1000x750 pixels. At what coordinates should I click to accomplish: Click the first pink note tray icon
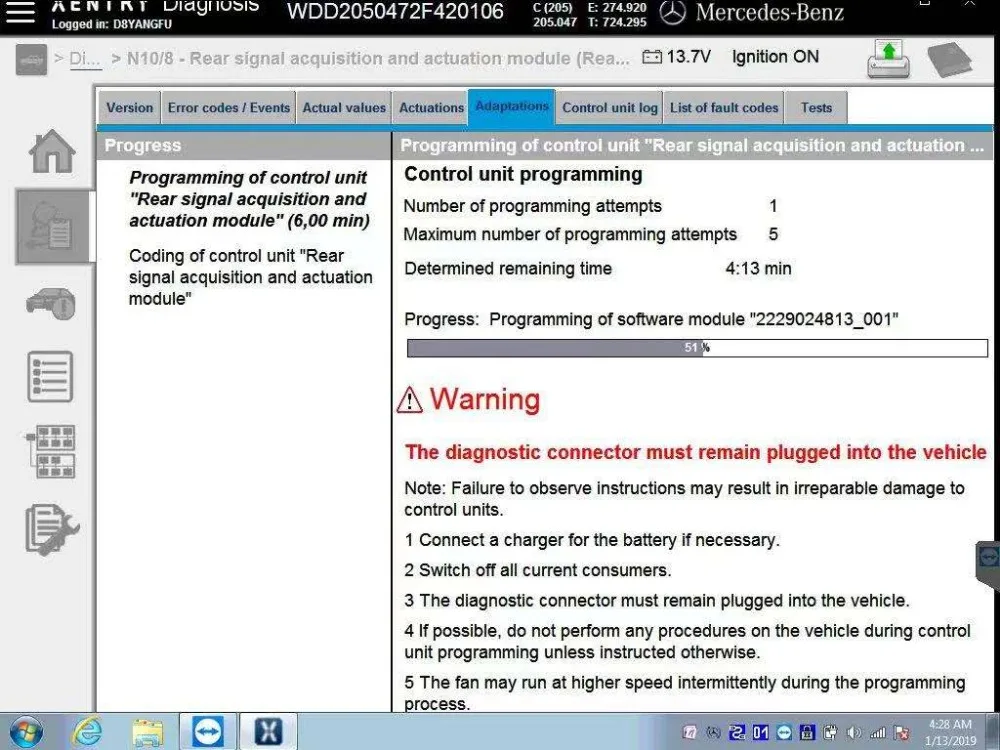click(x=689, y=733)
